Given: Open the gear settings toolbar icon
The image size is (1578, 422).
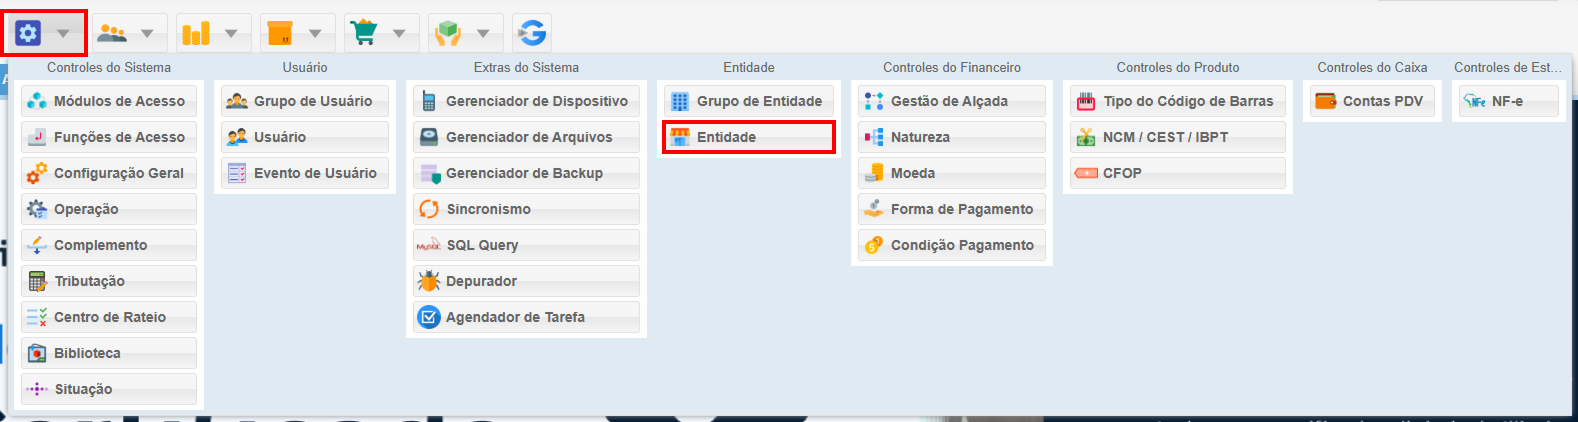Looking at the screenshot, I should click(28, 33).
